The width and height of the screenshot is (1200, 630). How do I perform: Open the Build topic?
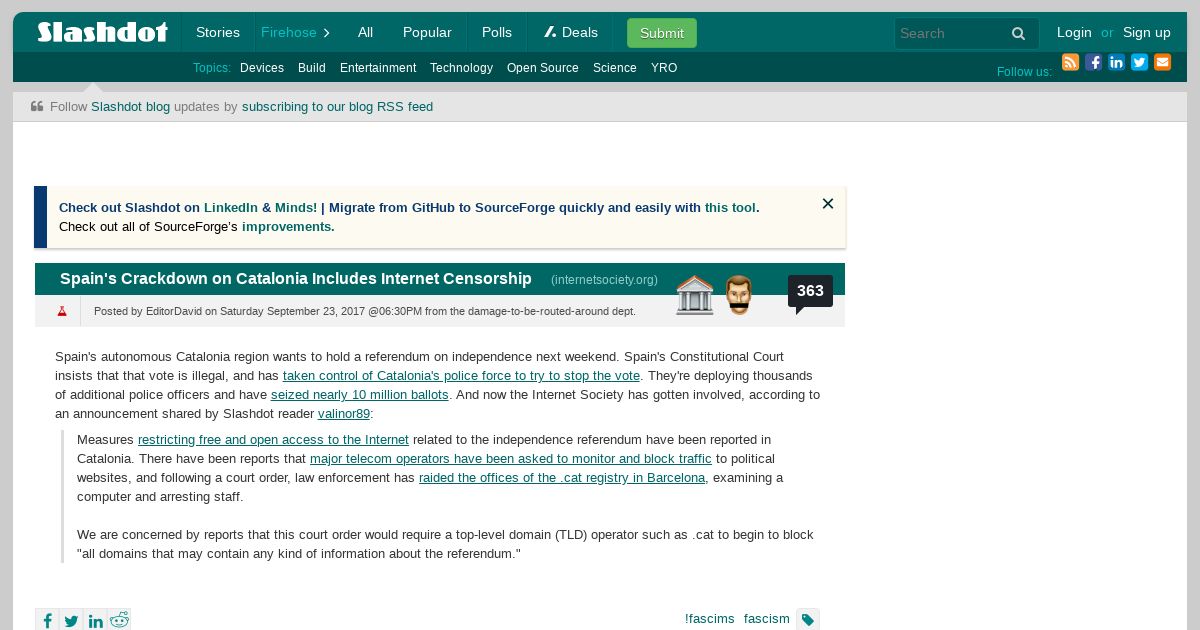(x=312, y=68)
